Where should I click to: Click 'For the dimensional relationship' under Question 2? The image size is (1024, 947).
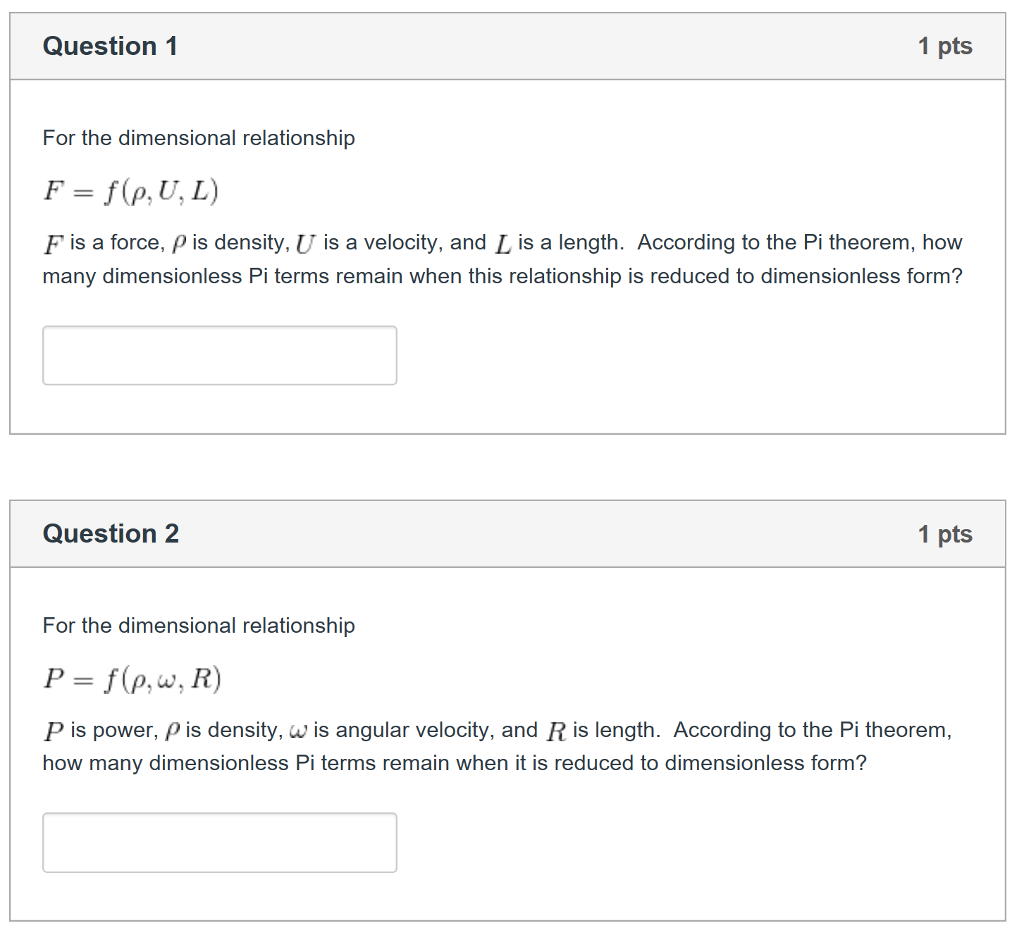[198, 625]
